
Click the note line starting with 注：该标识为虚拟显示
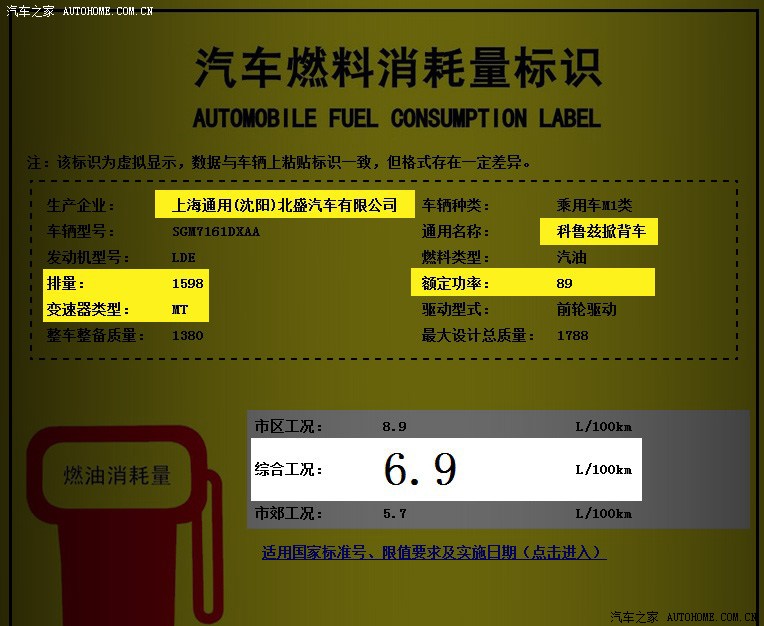(x=279, y=162)
